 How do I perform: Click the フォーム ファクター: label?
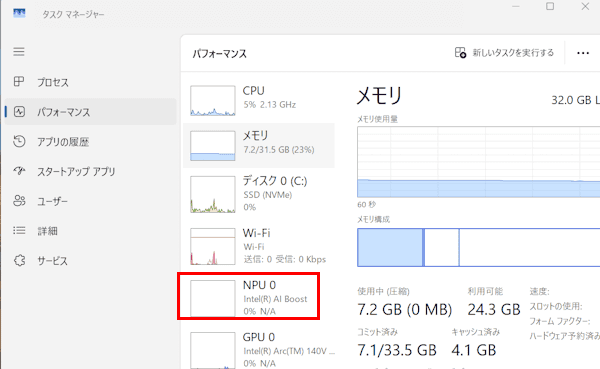tap(560, 321)
